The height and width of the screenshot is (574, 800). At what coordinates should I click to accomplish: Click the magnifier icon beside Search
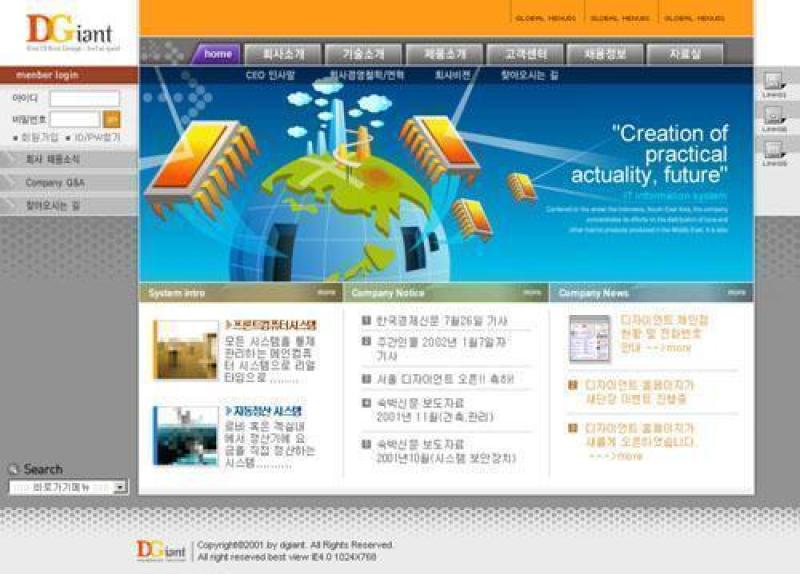coord(14,469)
